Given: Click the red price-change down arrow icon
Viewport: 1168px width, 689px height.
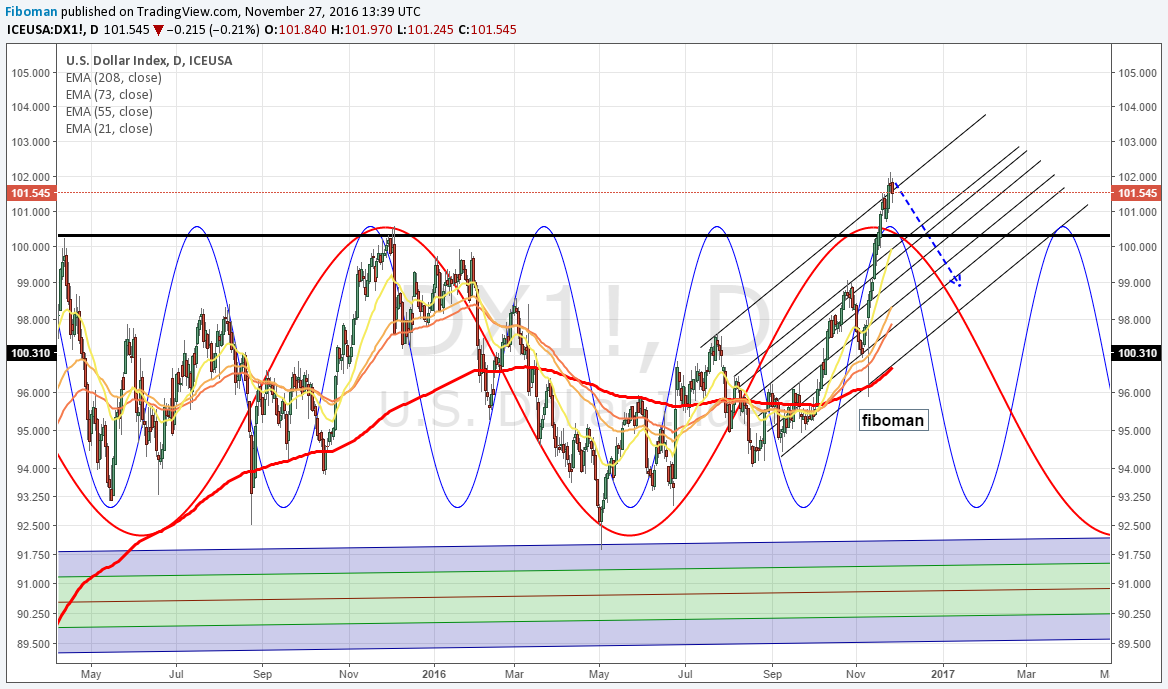Looking at the screenshot, I should click(x=158, y=29).
